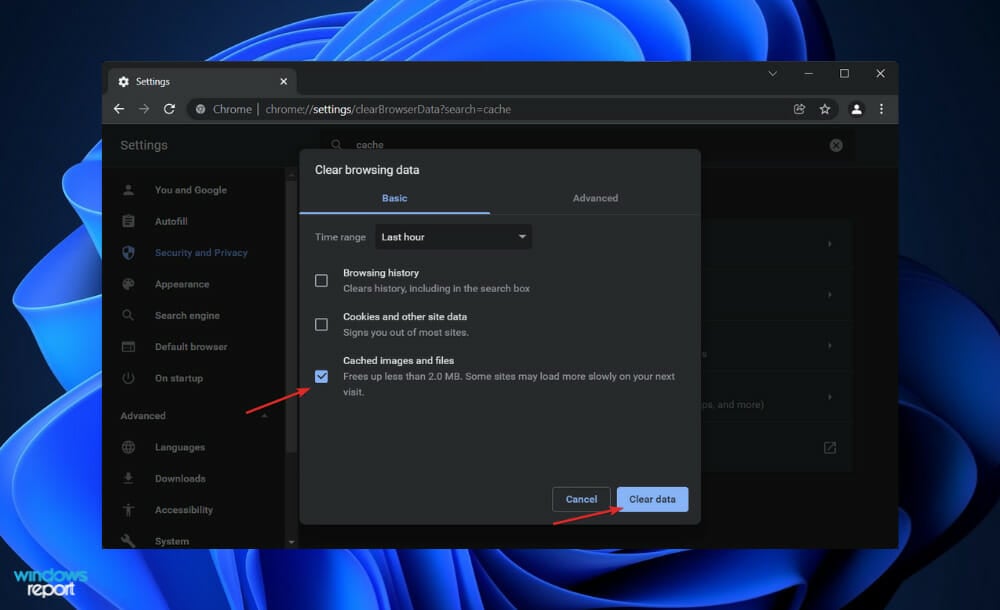
Task: Click the Settings tab gear icon
Action: click(124, 82)
